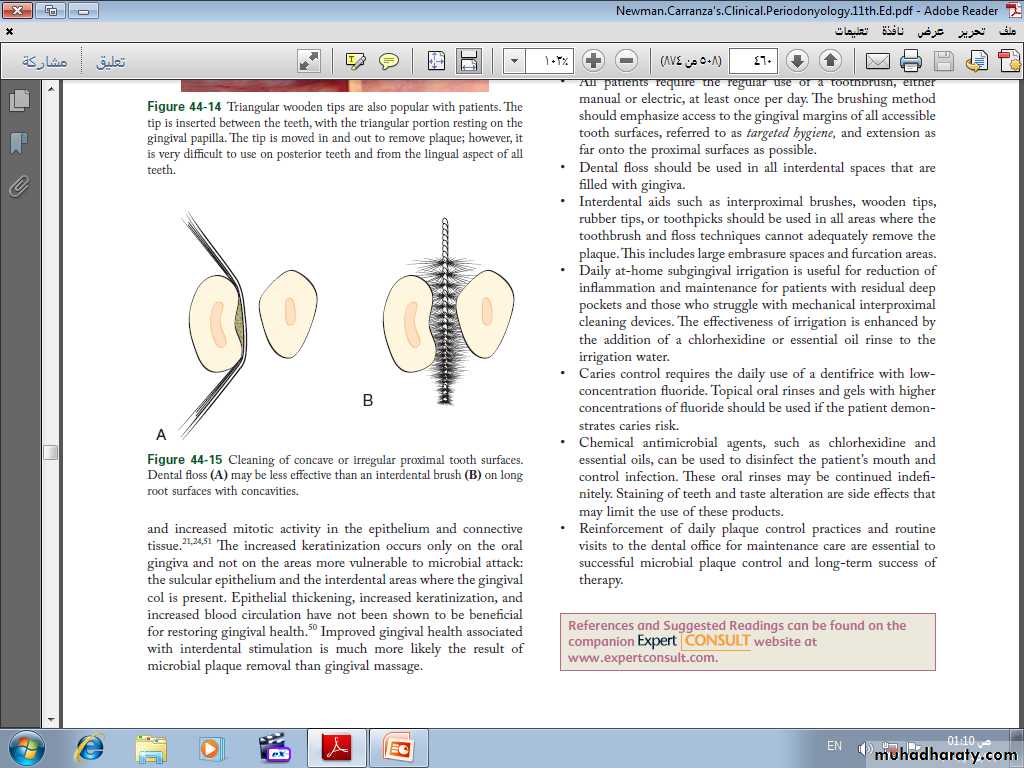Print the document using printer icon
This screenshot has width=1024, height=768.
pos(910,61)
